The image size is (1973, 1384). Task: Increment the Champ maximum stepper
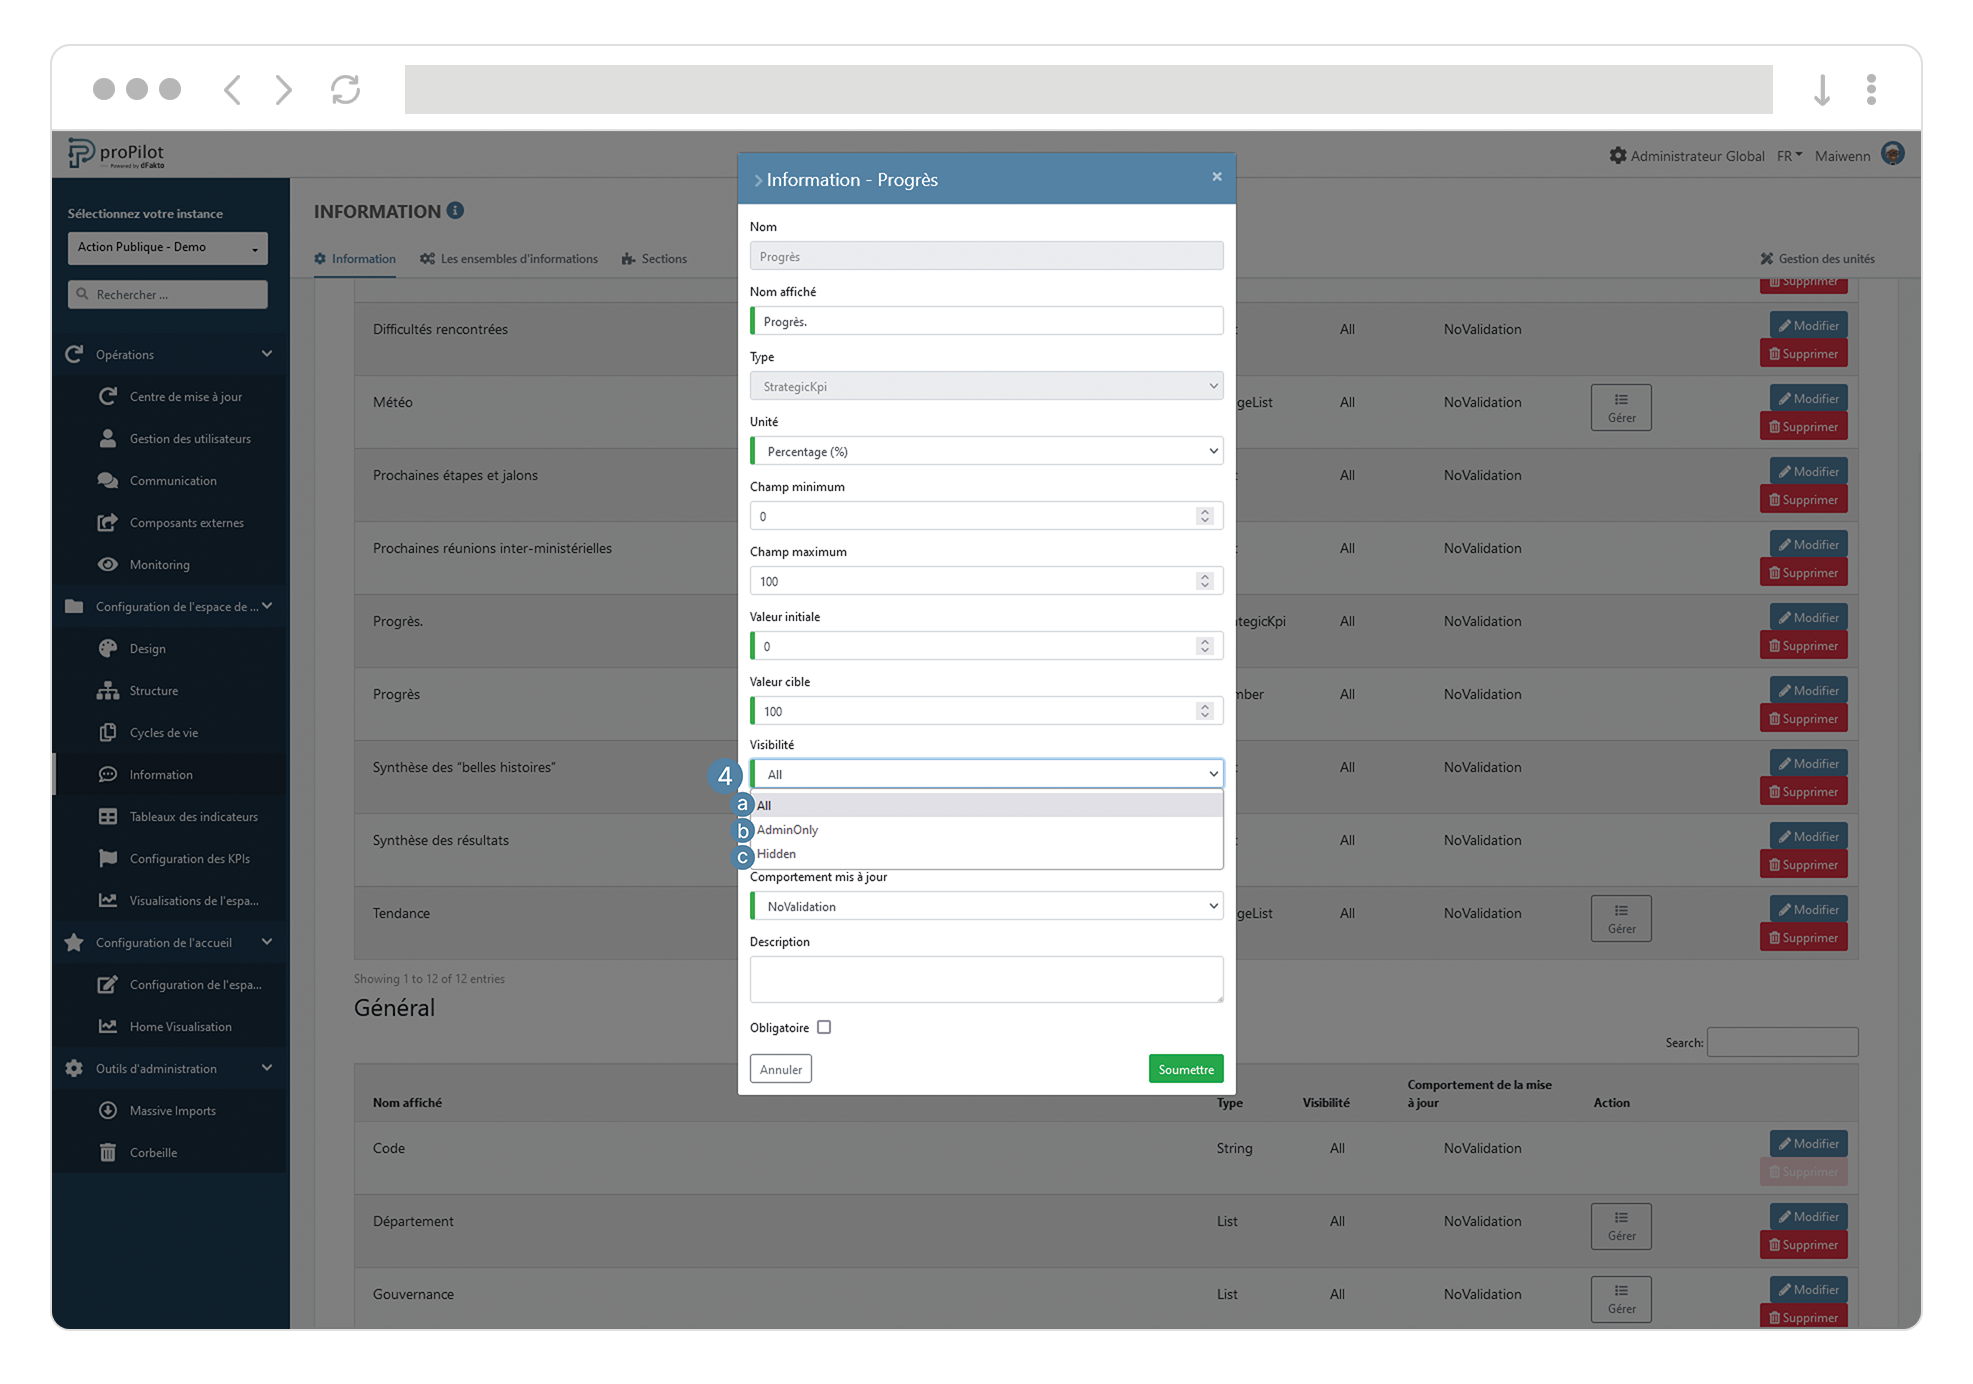(1205, 576)
